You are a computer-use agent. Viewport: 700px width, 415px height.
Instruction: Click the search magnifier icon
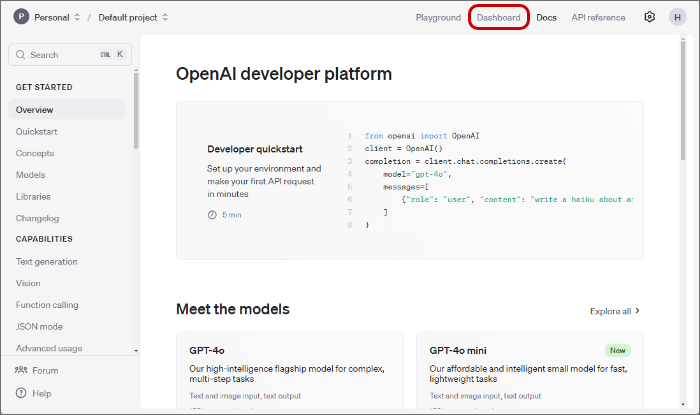pyautogui.click(x=21, y=55)
